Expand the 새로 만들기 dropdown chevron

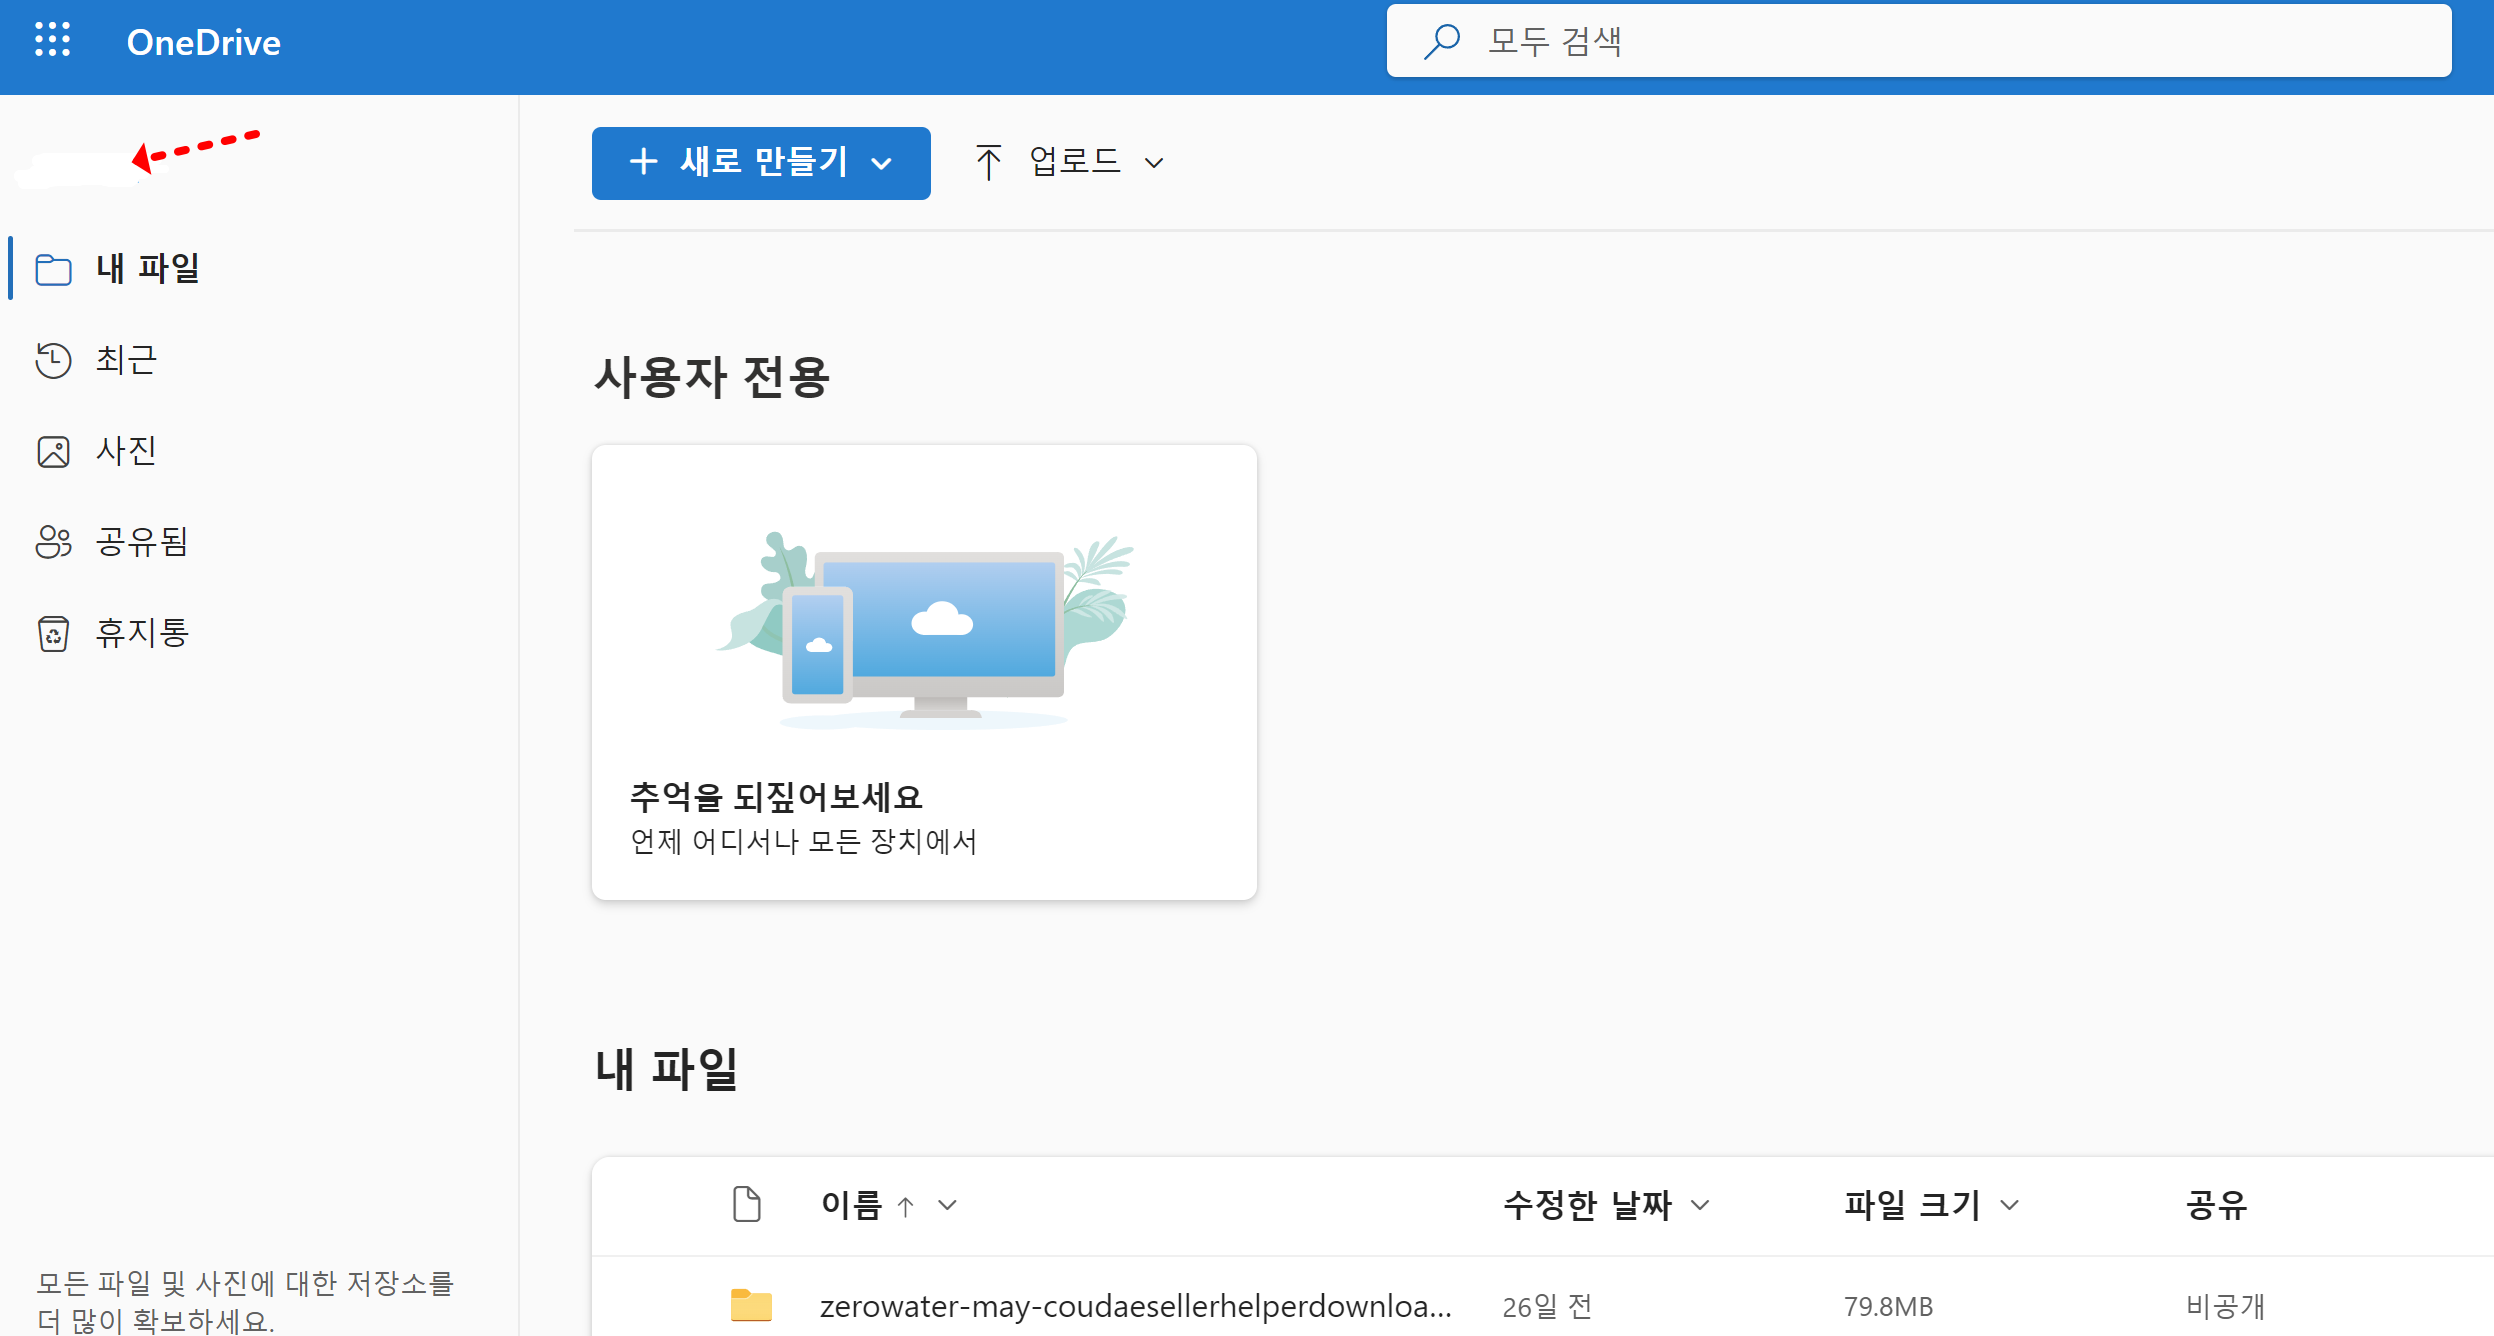coord(881,163)
